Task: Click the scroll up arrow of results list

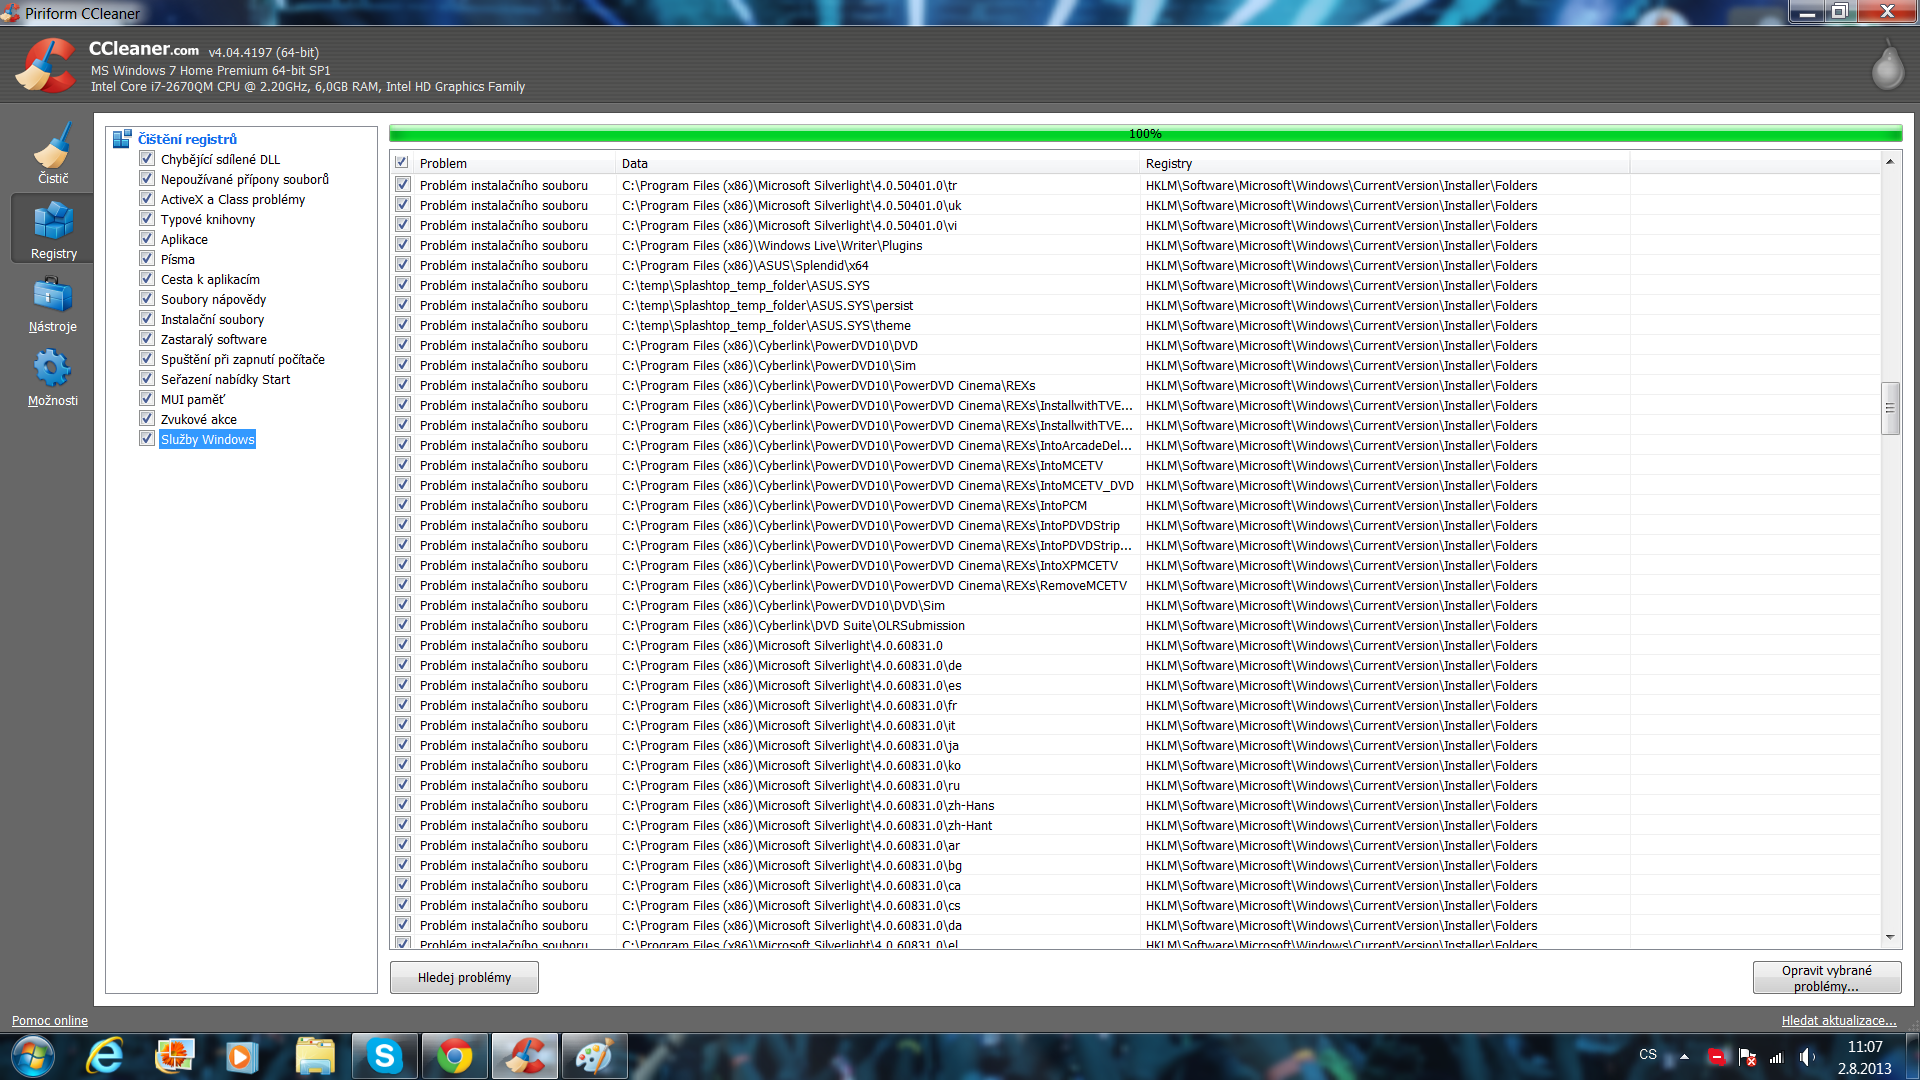Action: pos(1889,161)
